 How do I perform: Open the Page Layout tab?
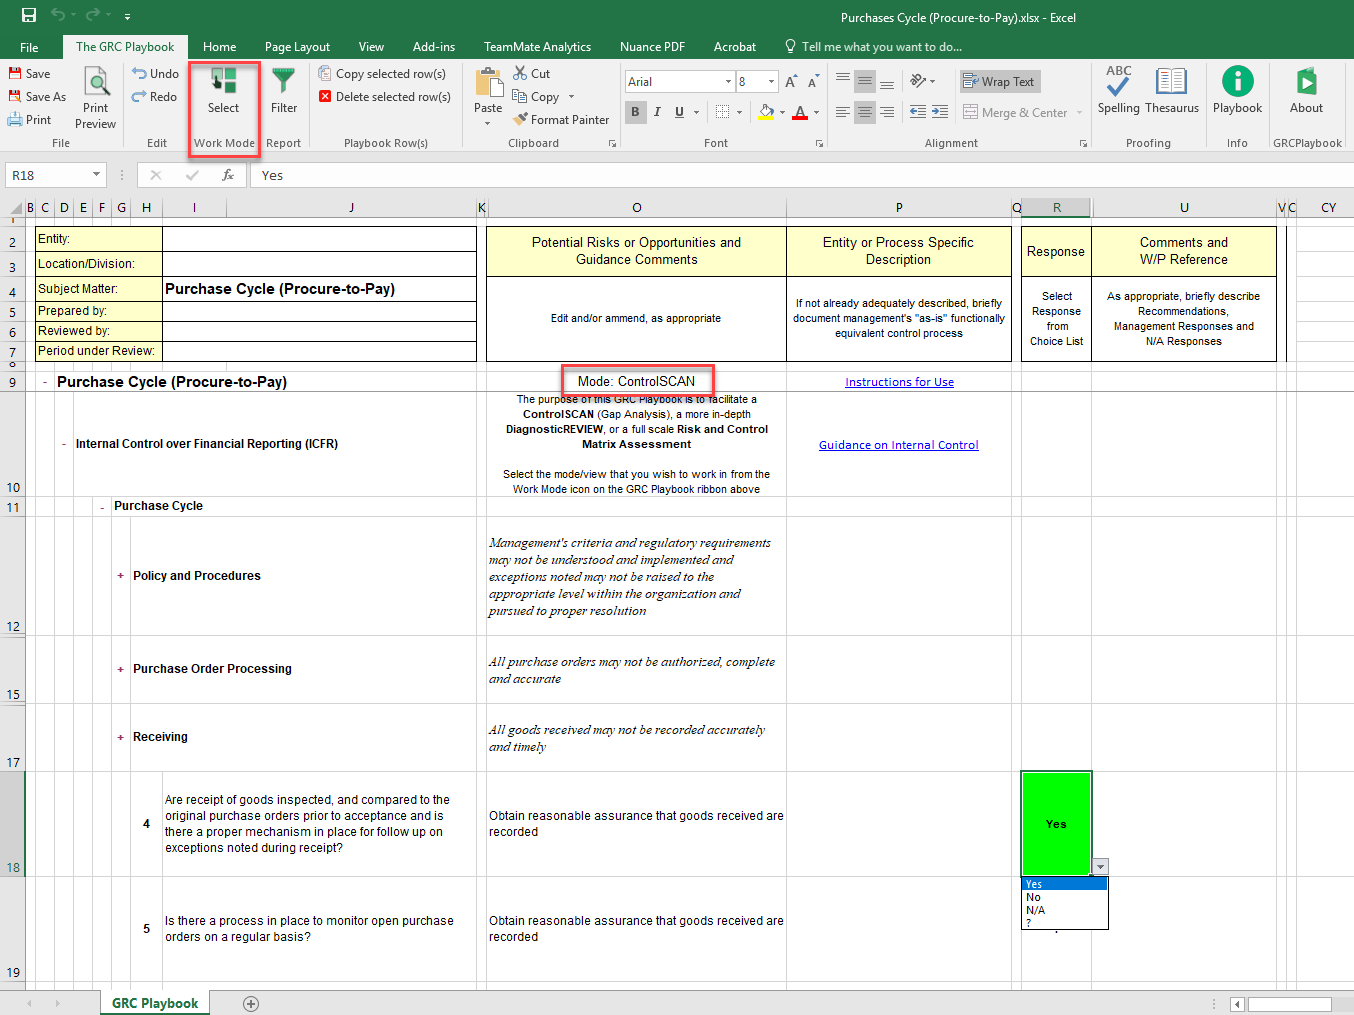click(x=297, y=47)
